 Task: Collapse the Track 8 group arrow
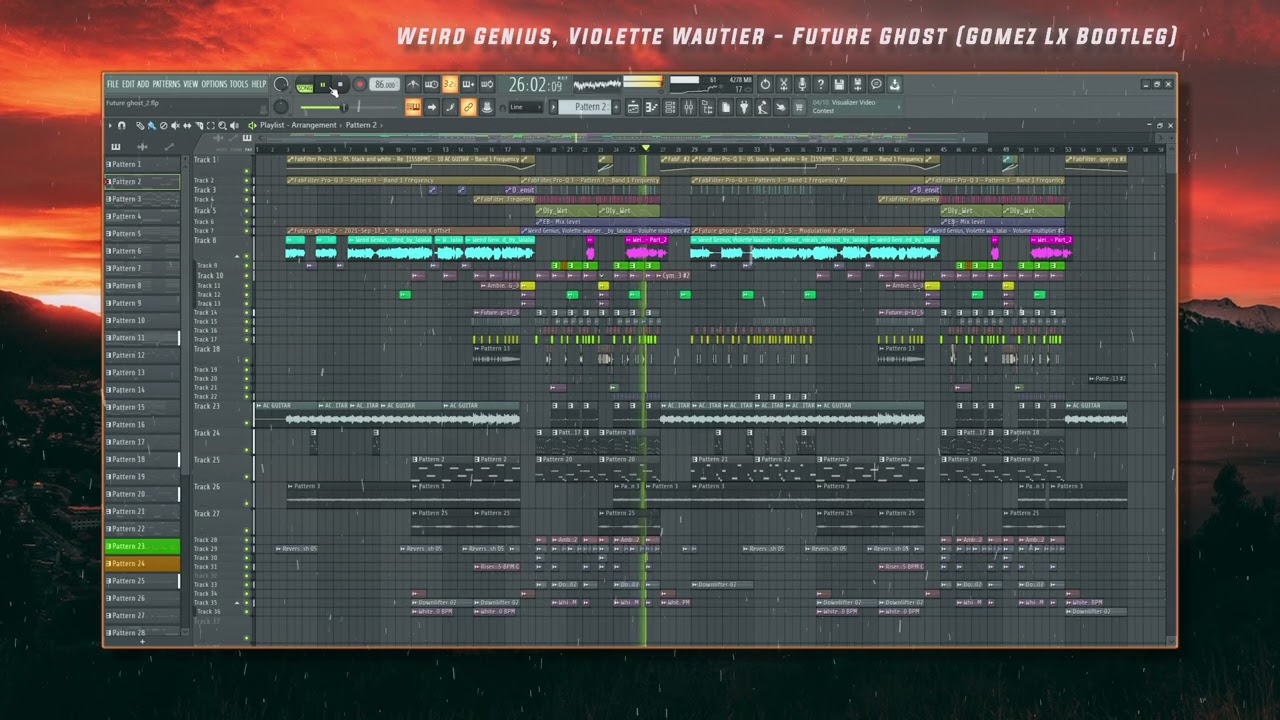tap(237, 256)
